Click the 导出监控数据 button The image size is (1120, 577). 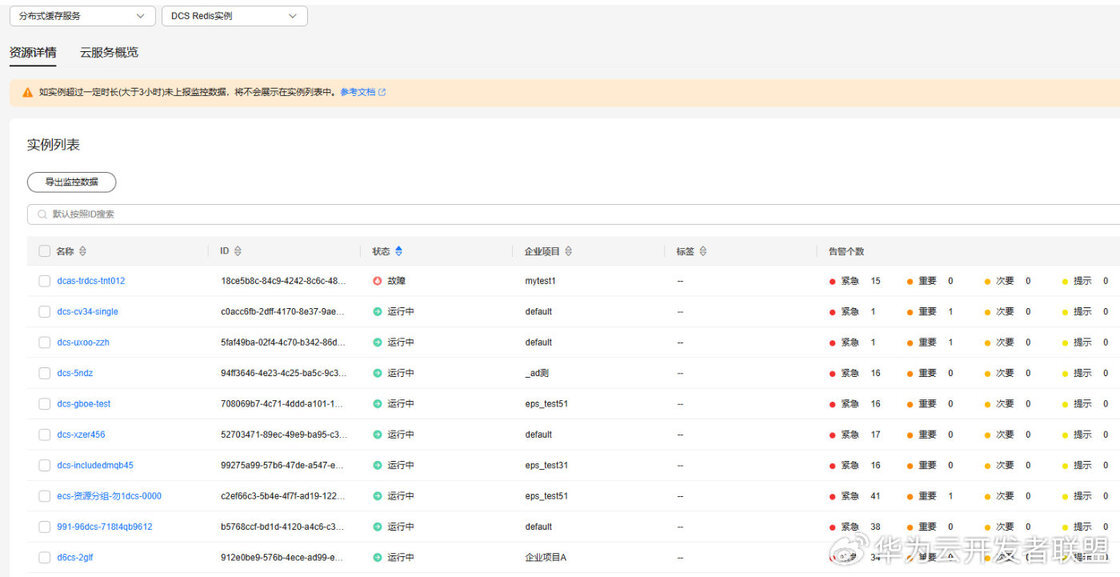coord(71,182)
